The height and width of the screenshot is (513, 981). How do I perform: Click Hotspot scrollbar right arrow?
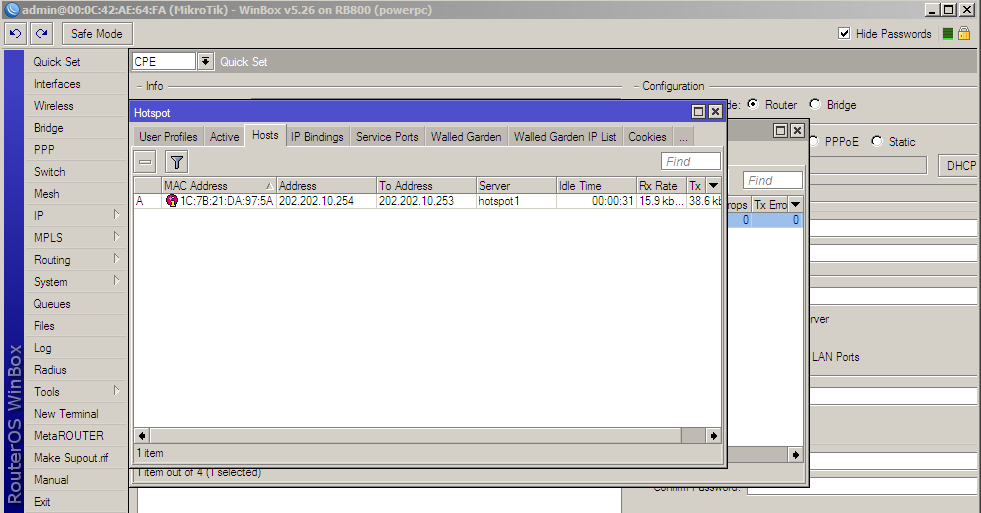[x=713, y=435]
